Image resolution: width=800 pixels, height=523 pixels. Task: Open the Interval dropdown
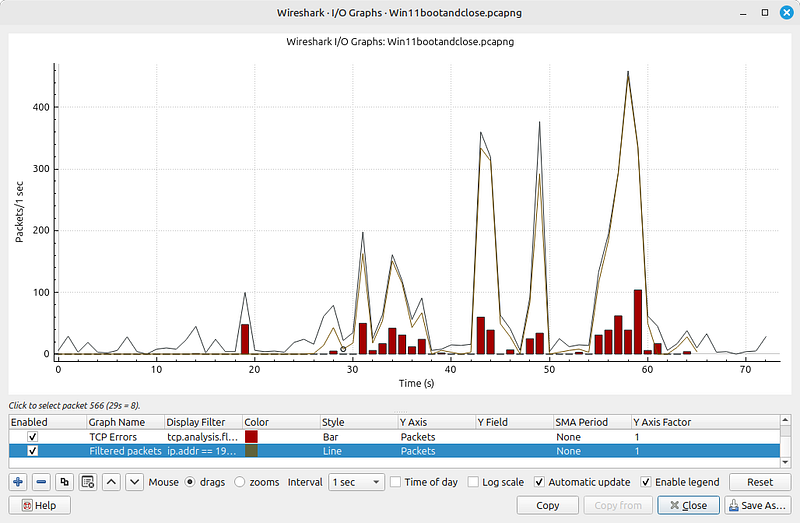tap(357, 482)
